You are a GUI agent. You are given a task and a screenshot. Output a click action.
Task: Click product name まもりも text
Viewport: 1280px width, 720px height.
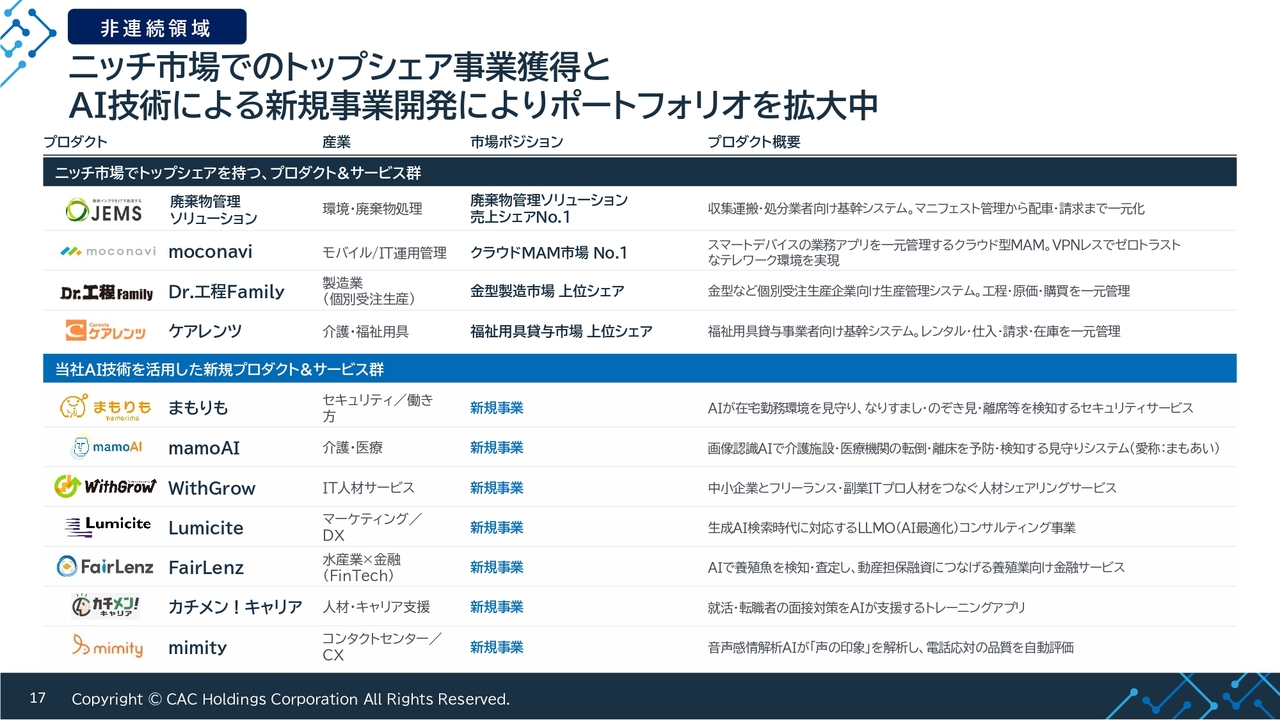tap(198, 408)
